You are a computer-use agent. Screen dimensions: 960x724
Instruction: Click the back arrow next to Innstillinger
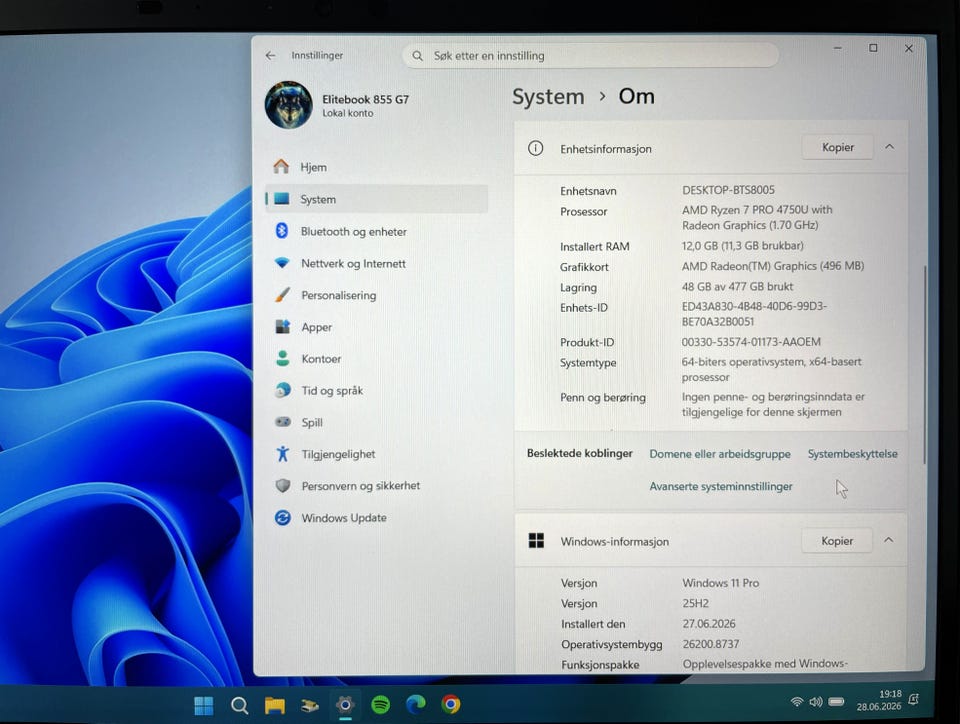pyautogui.click(x=271, y=56)
